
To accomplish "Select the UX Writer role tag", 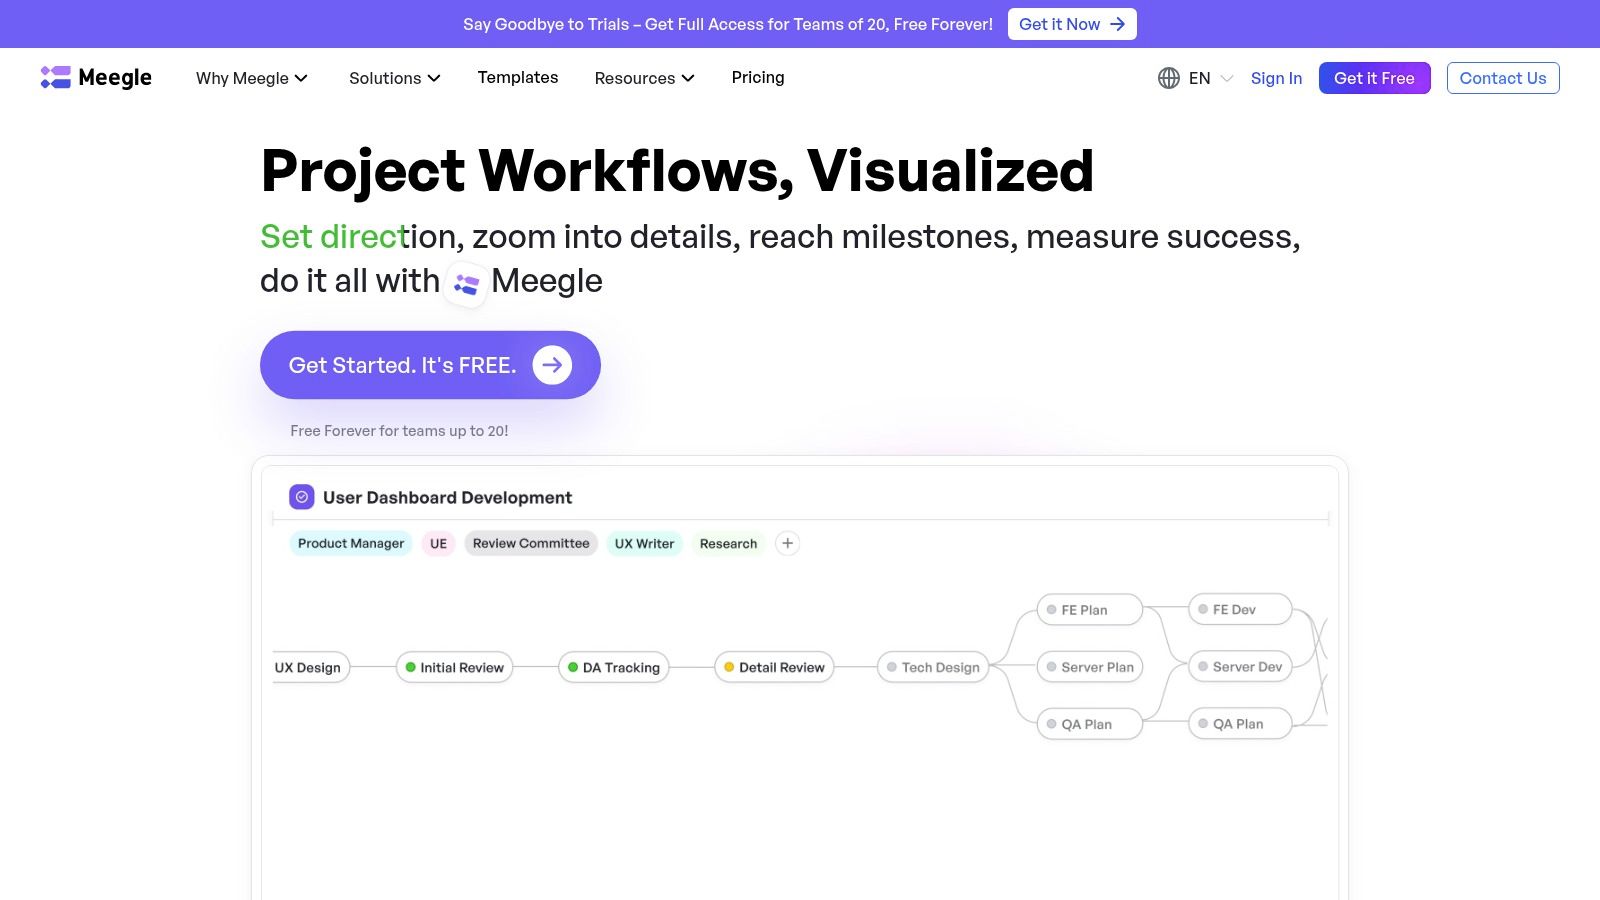I will (644, 543).
